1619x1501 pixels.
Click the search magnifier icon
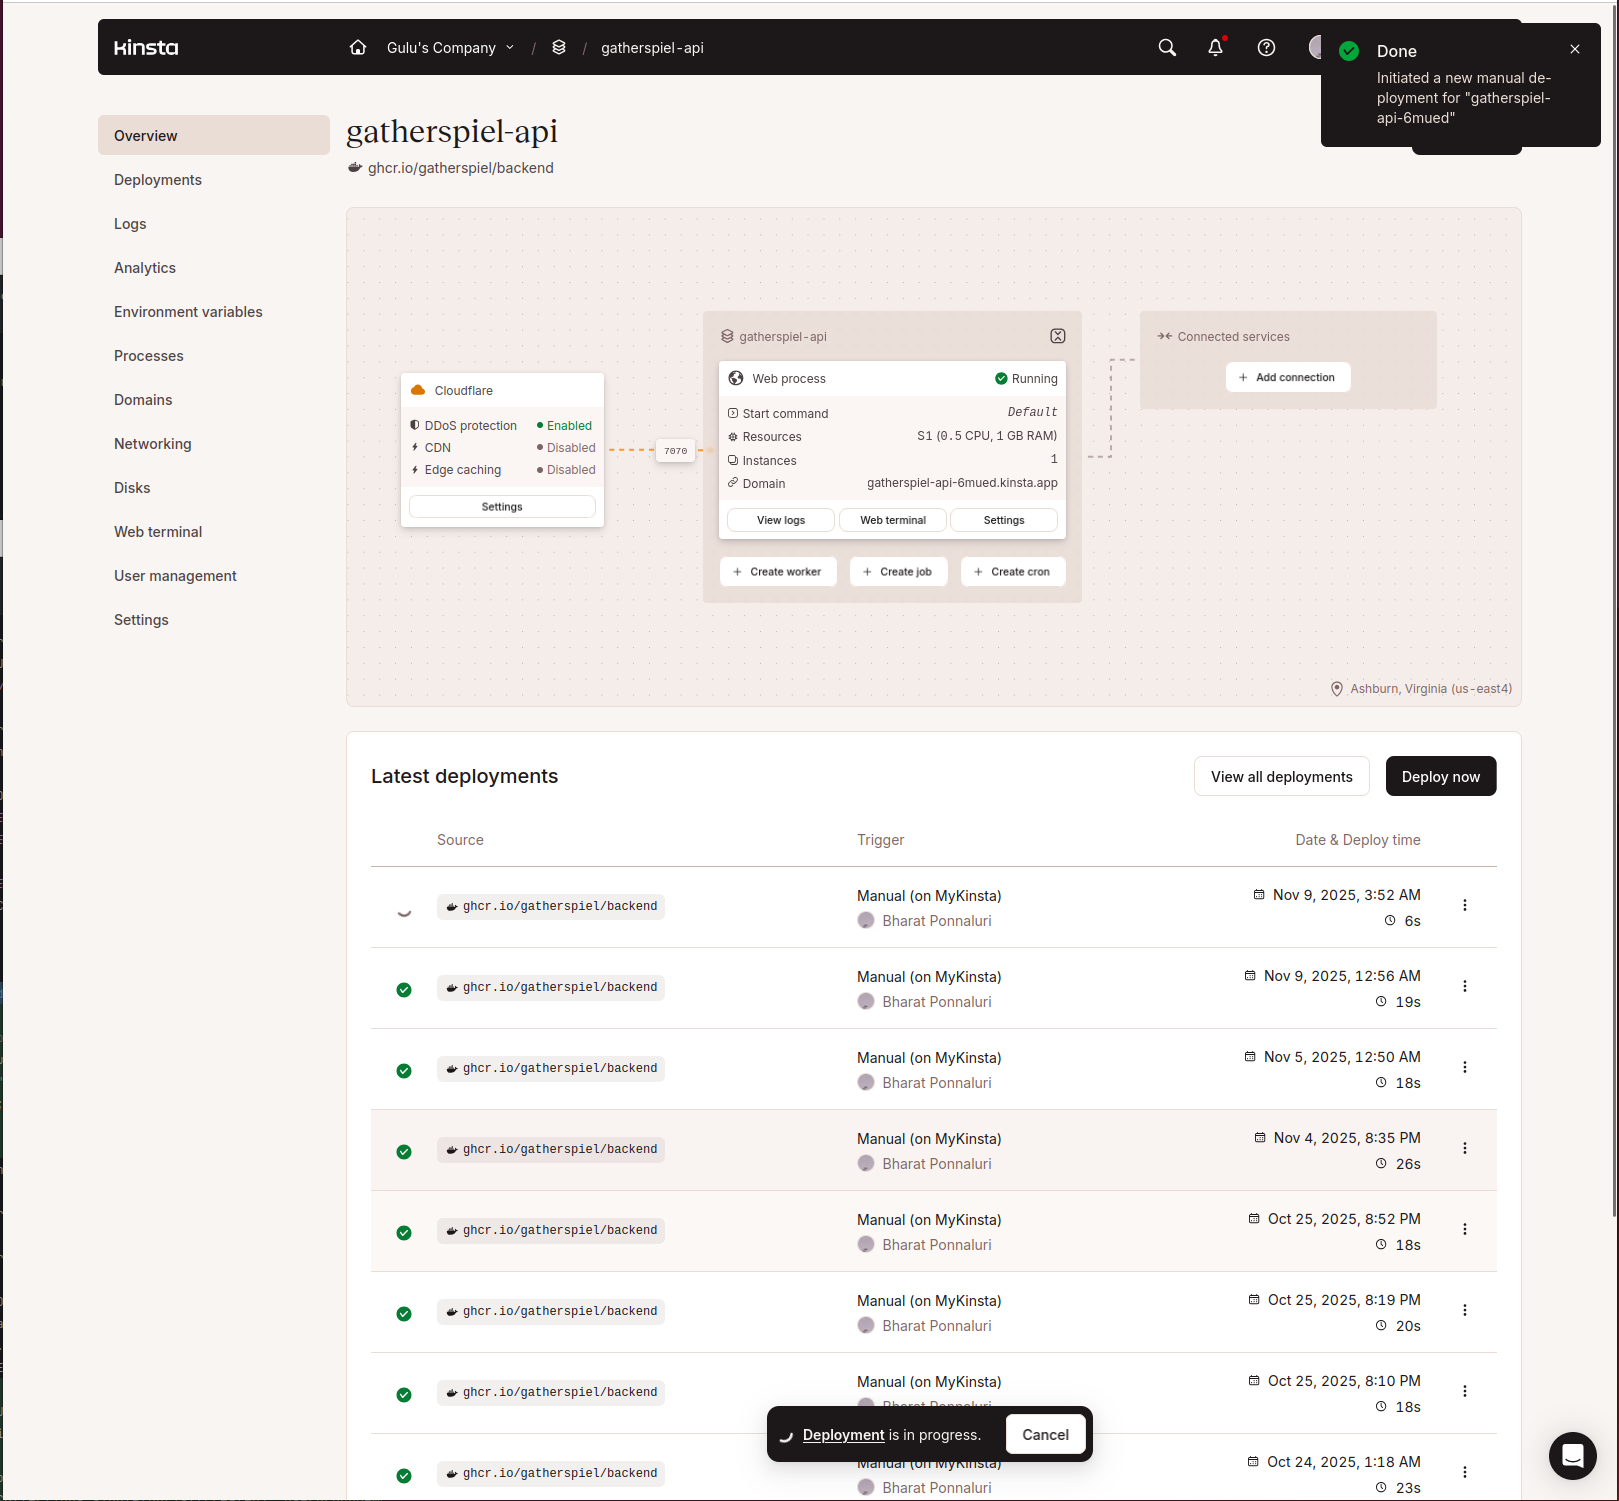(1167, 48)
